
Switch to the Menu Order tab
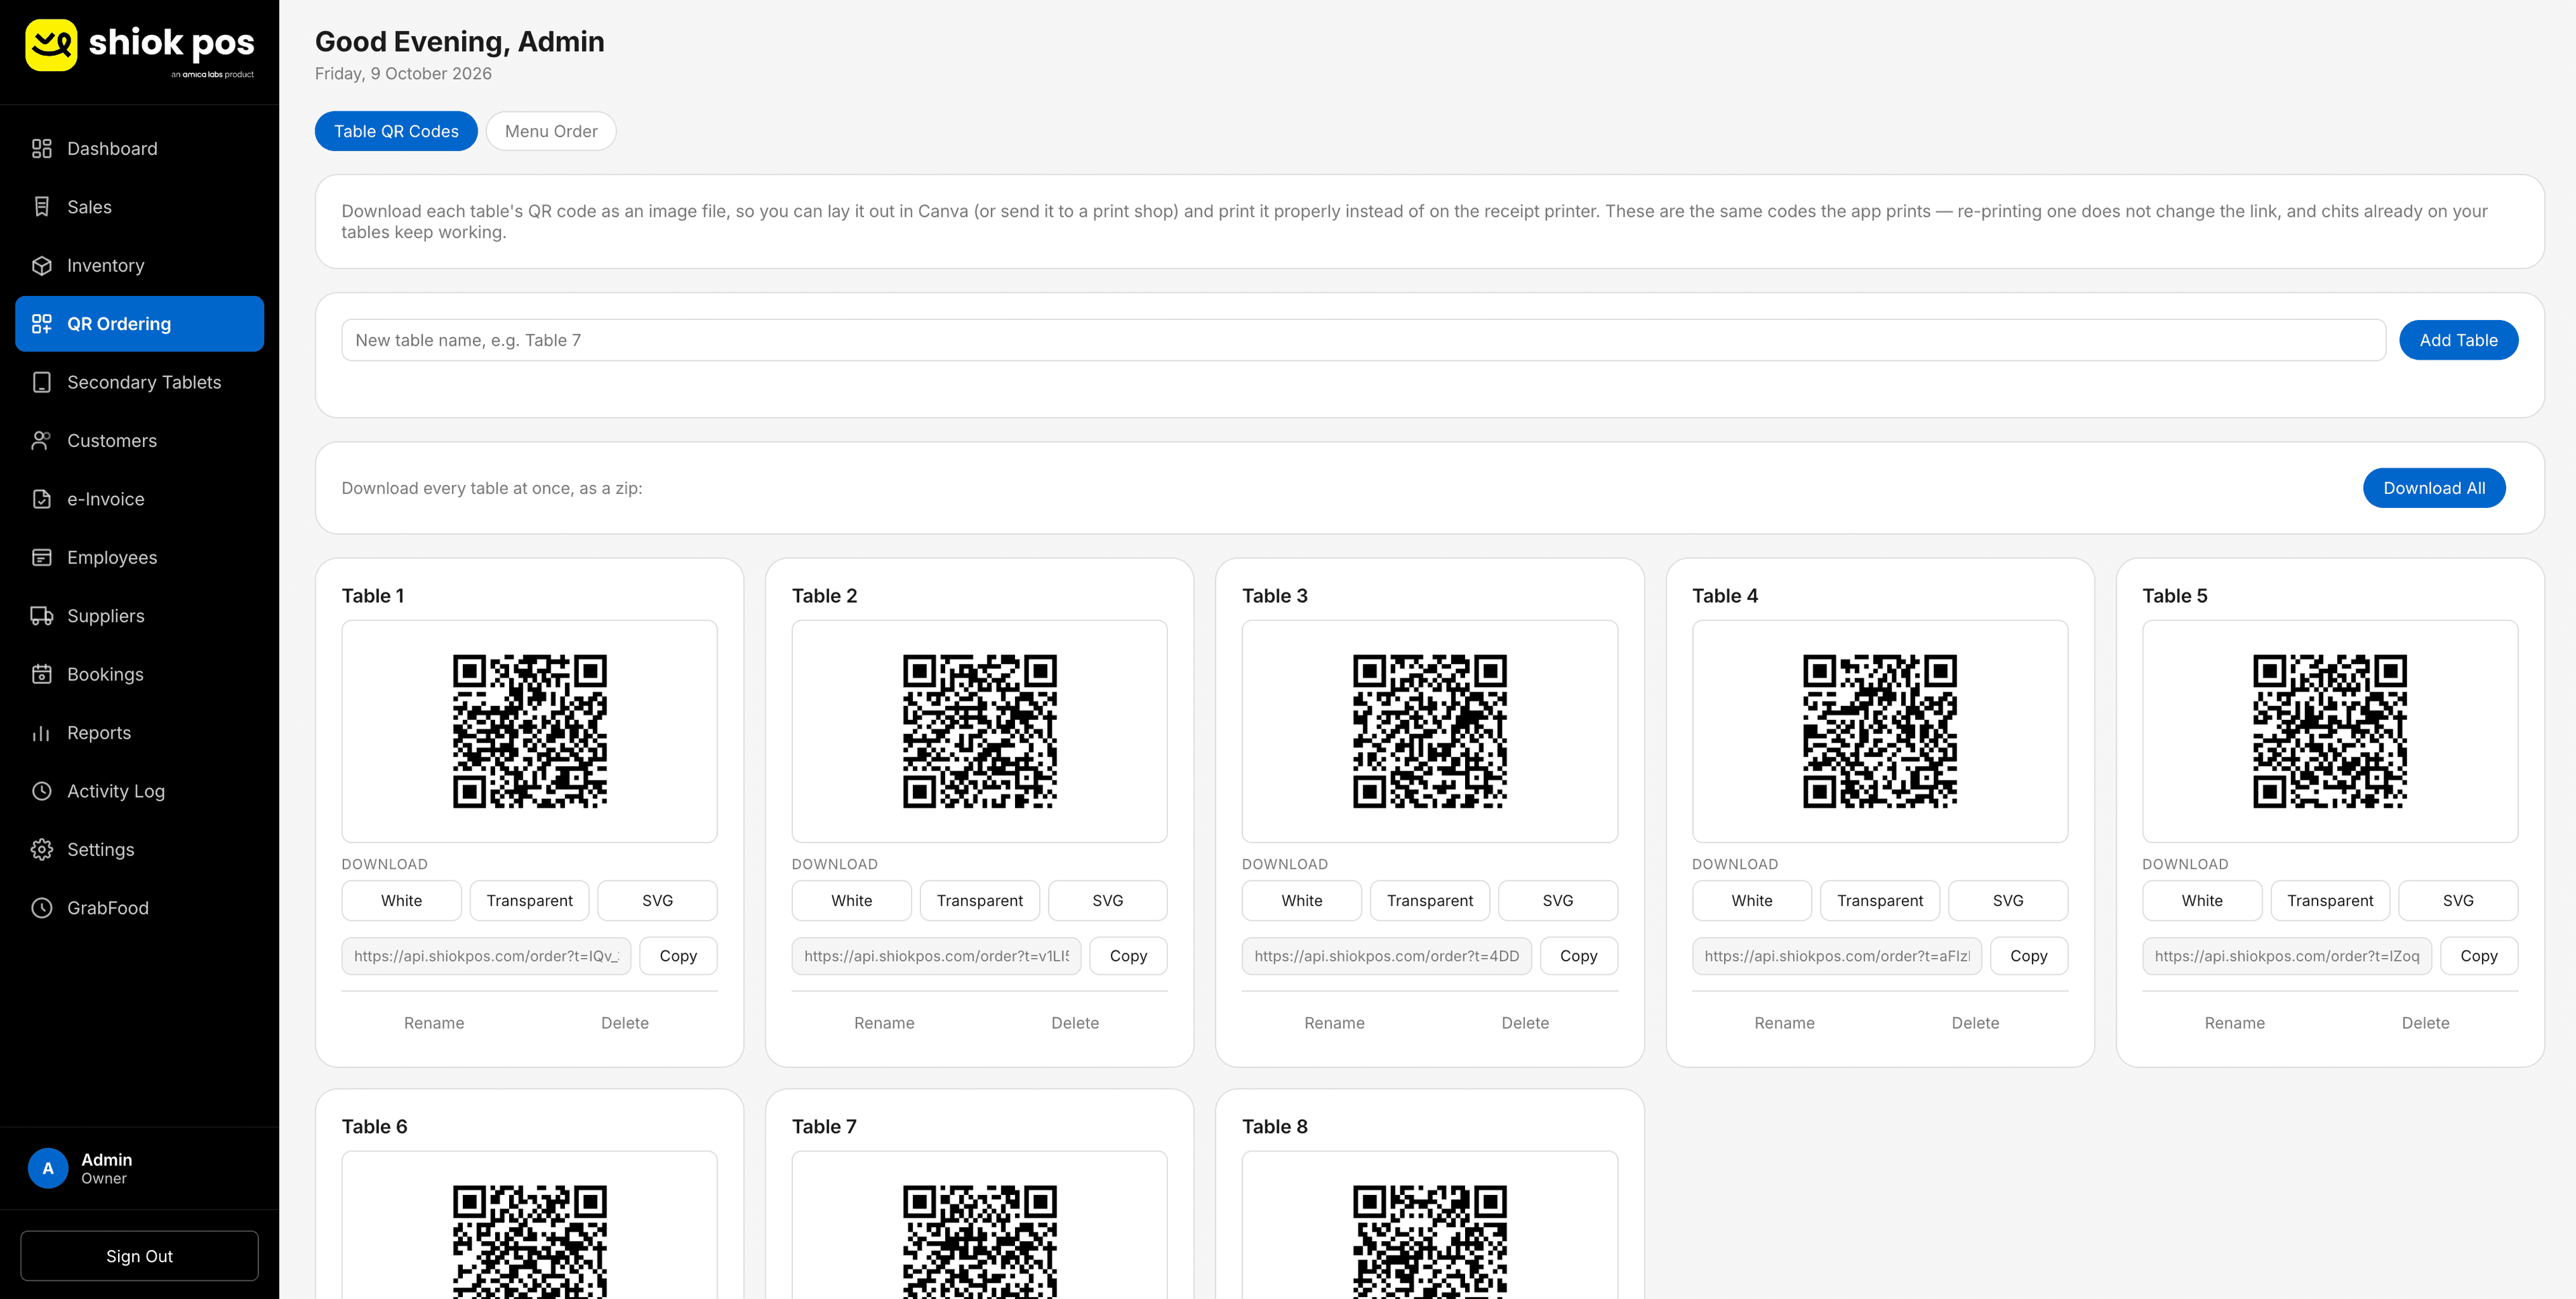point(551,131)
